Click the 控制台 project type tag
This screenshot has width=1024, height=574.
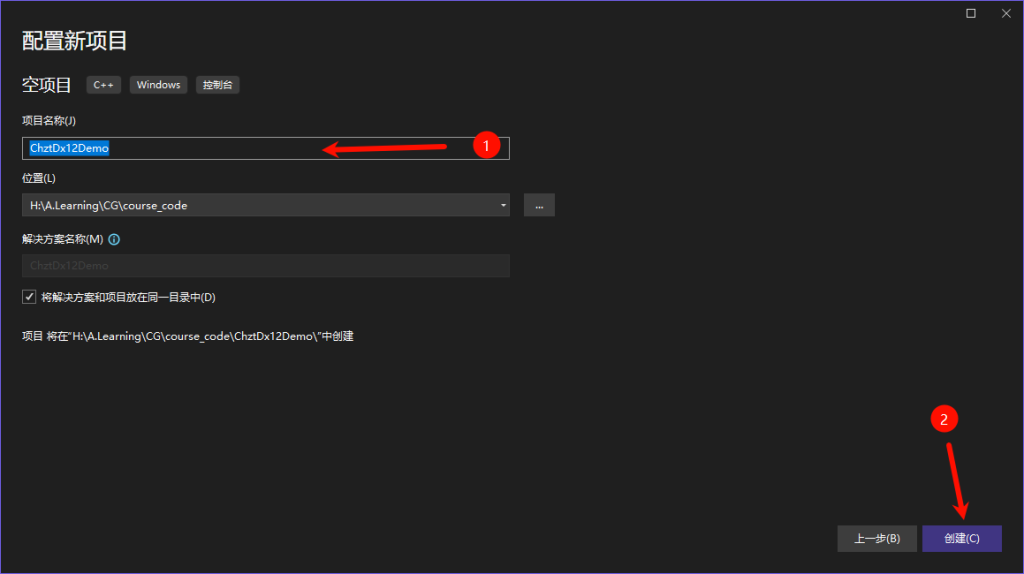pos(217,85)
